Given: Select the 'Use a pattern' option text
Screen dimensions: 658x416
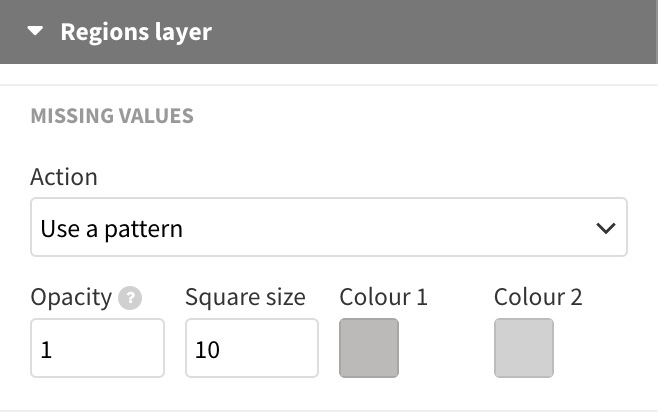Looking at the screenshot, I should 112,229.
